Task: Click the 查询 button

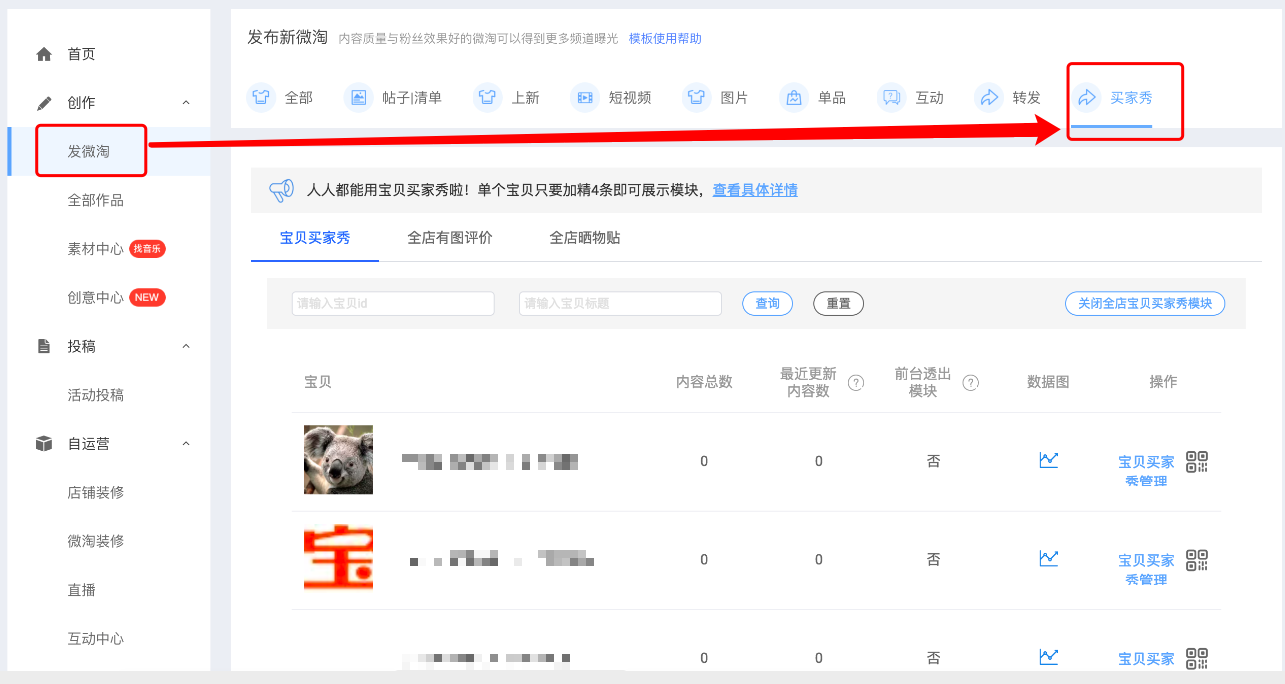Action: [x=767, y=303]
